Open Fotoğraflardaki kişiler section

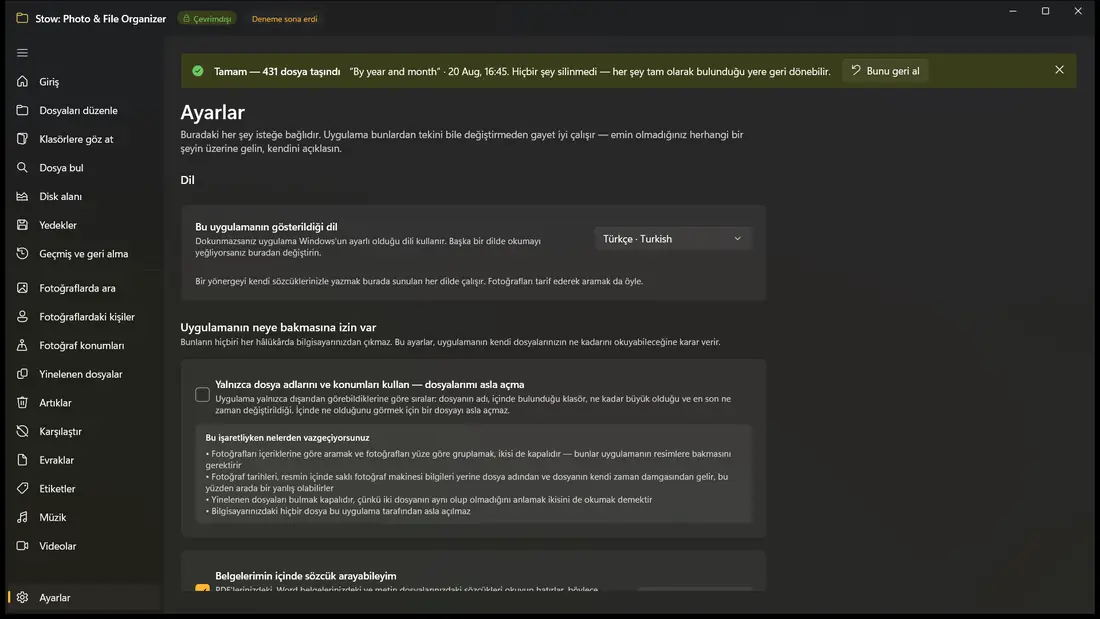84,317
